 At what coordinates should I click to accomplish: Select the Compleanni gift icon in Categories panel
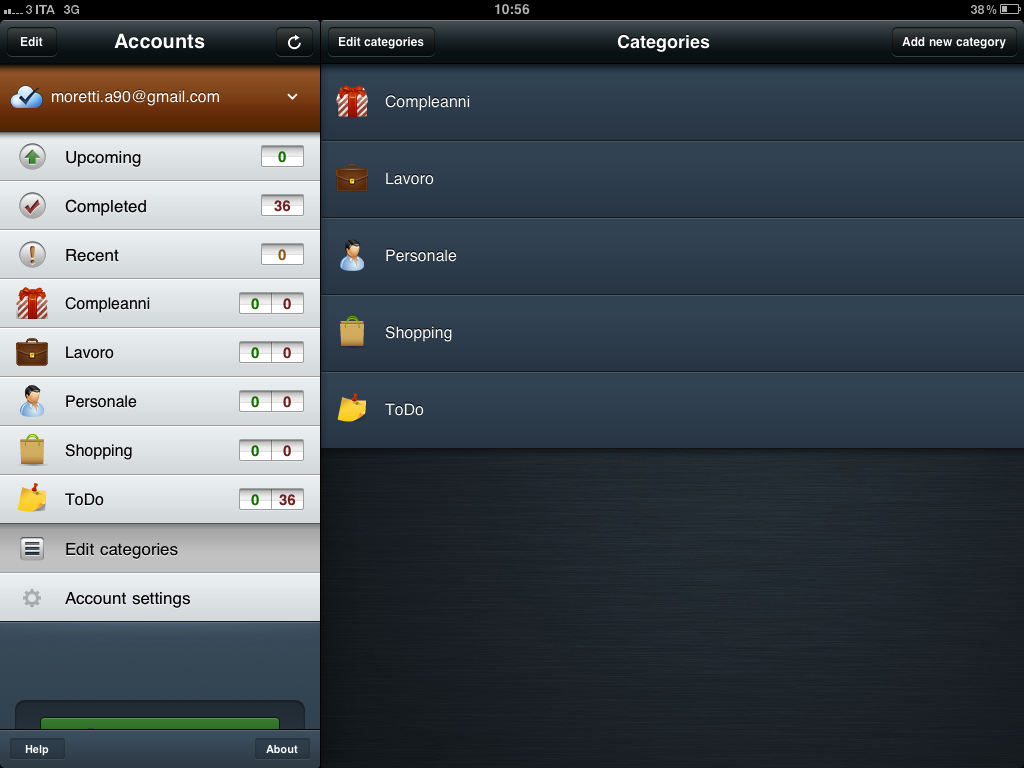352,101
